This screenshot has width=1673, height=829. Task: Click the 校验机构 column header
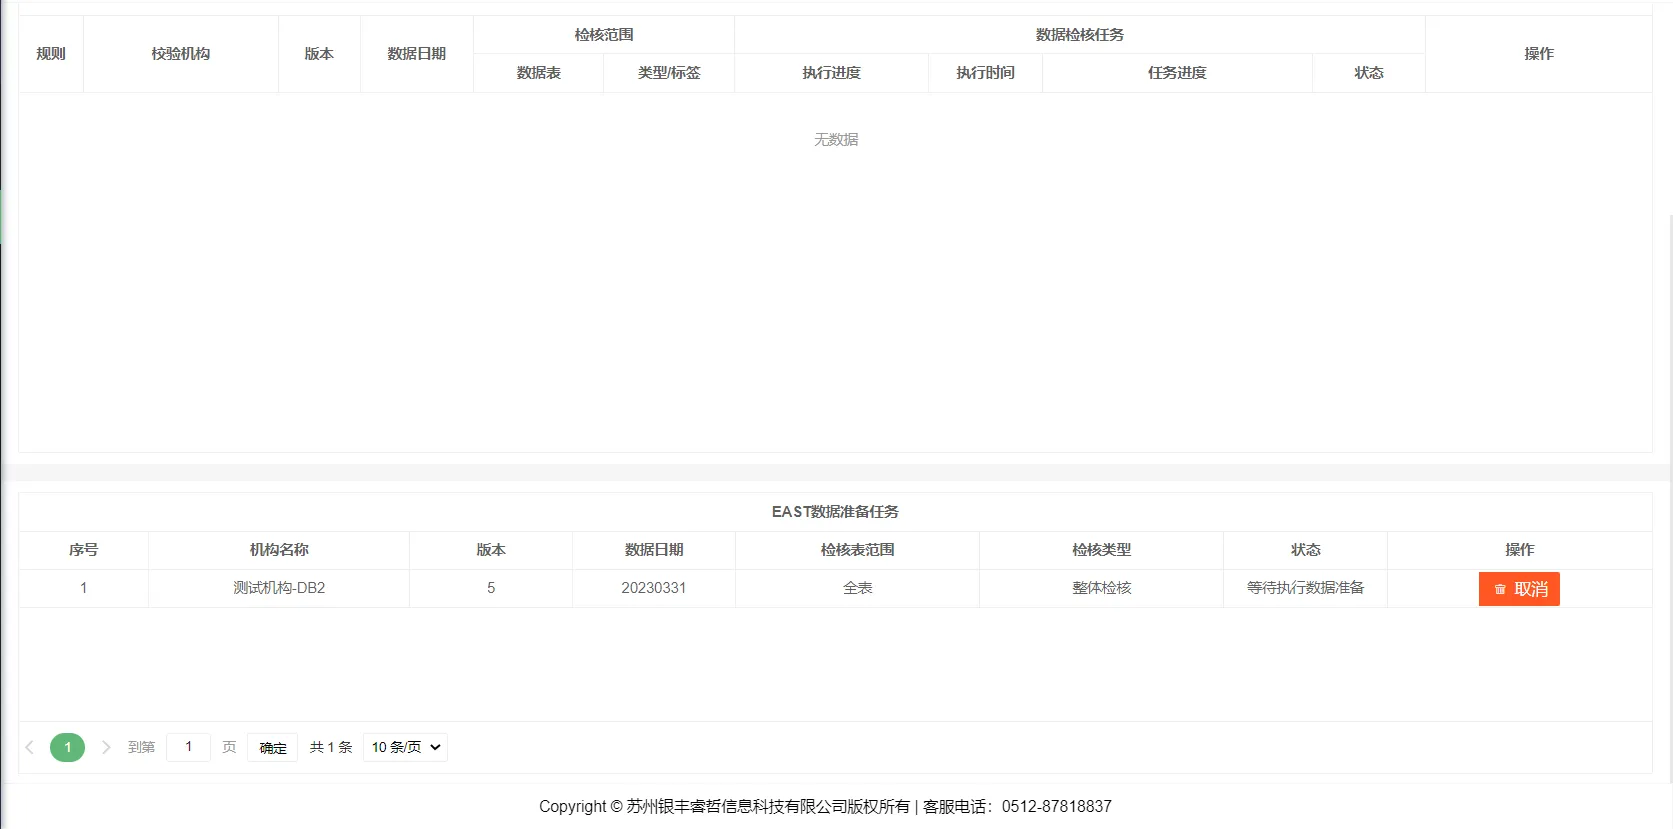point(181,54)
